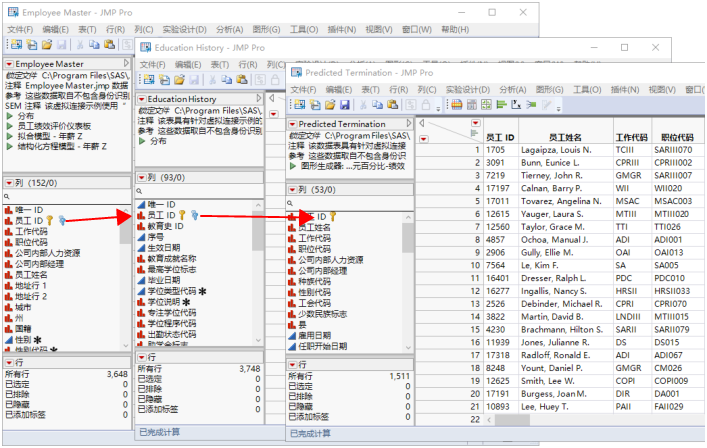Collapse Predicted Termination table panel with right arrow

coord(409,123)
